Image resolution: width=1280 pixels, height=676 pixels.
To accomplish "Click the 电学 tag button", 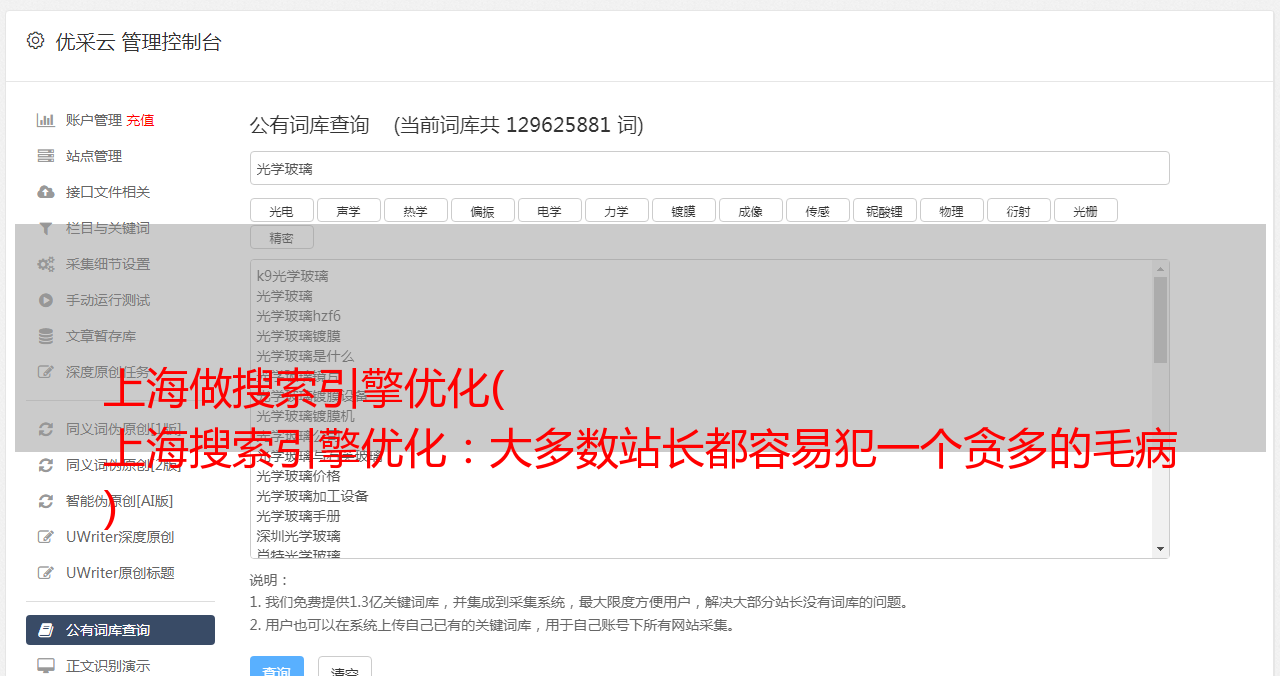I will point(550,210).
